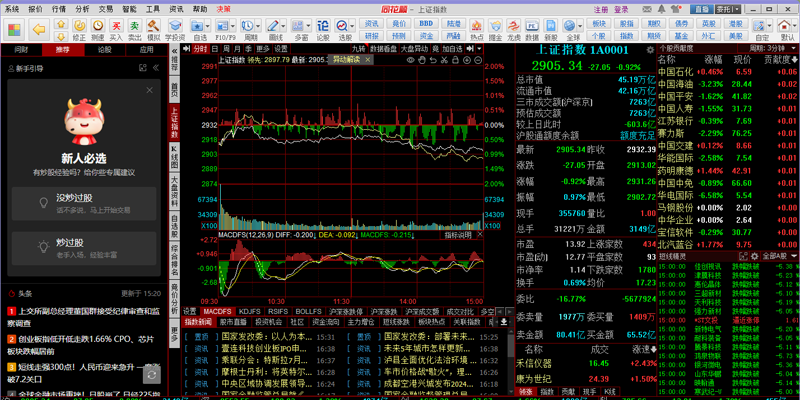Open the 分析 menu

pyautogui.click(x=83, y=8)
